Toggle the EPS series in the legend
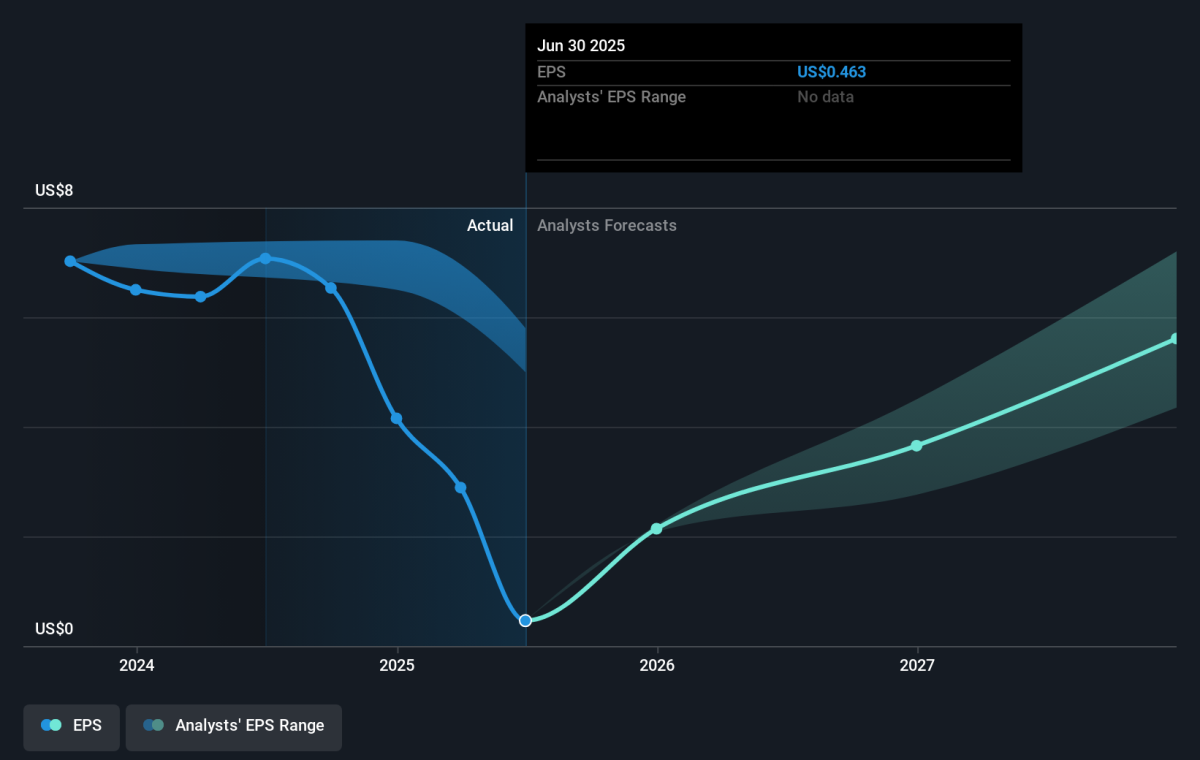Screen dimensions: 1200x760 71,726
